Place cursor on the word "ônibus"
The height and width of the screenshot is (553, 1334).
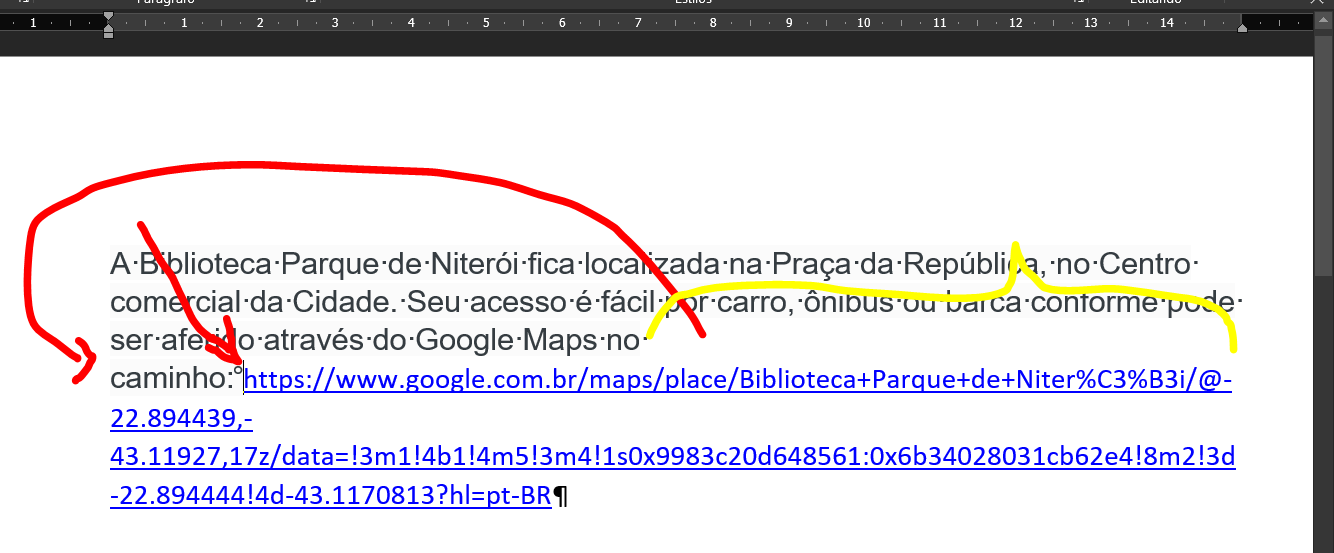[849, 302]
